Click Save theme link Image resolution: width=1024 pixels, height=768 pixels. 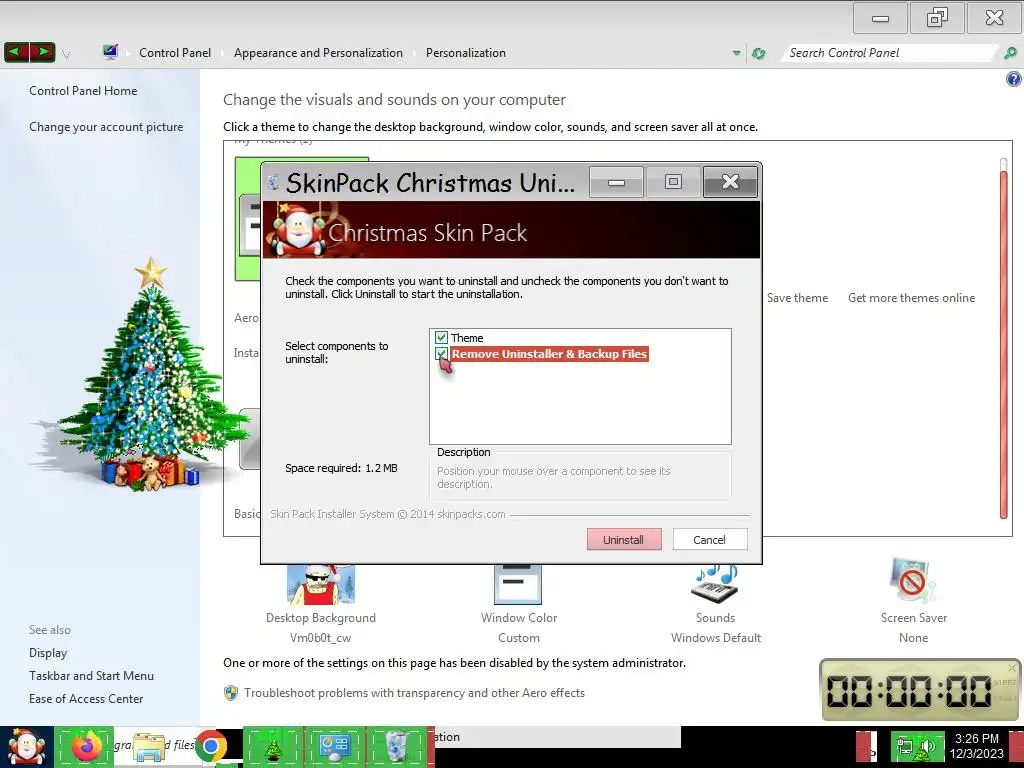(797, 298)
